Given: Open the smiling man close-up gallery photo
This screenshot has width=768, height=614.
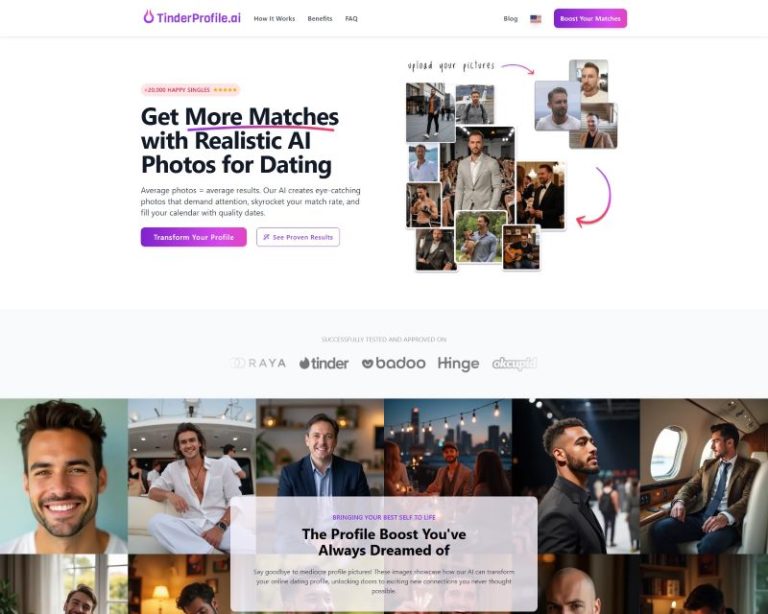Looking at the screenshot, I should click(64, 476).
